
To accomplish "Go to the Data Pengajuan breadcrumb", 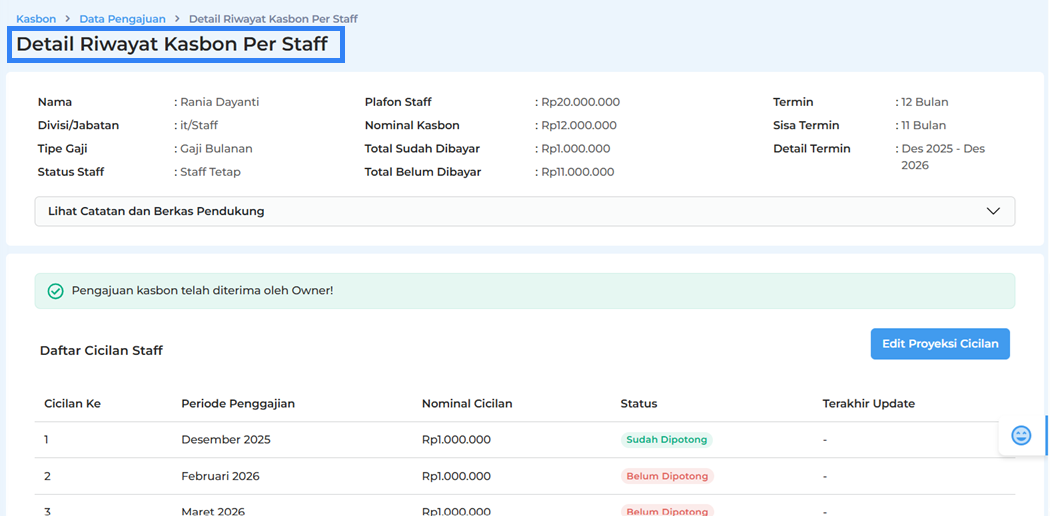I will tap(122, 19).
